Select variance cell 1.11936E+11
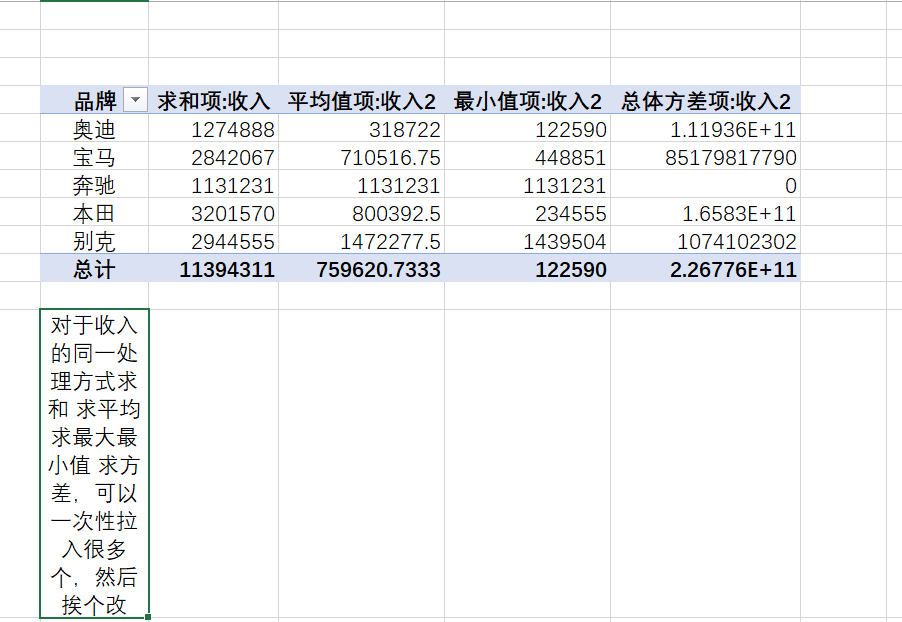The height and width of the screenshot is (622, 902). click(x=705, y=128)
